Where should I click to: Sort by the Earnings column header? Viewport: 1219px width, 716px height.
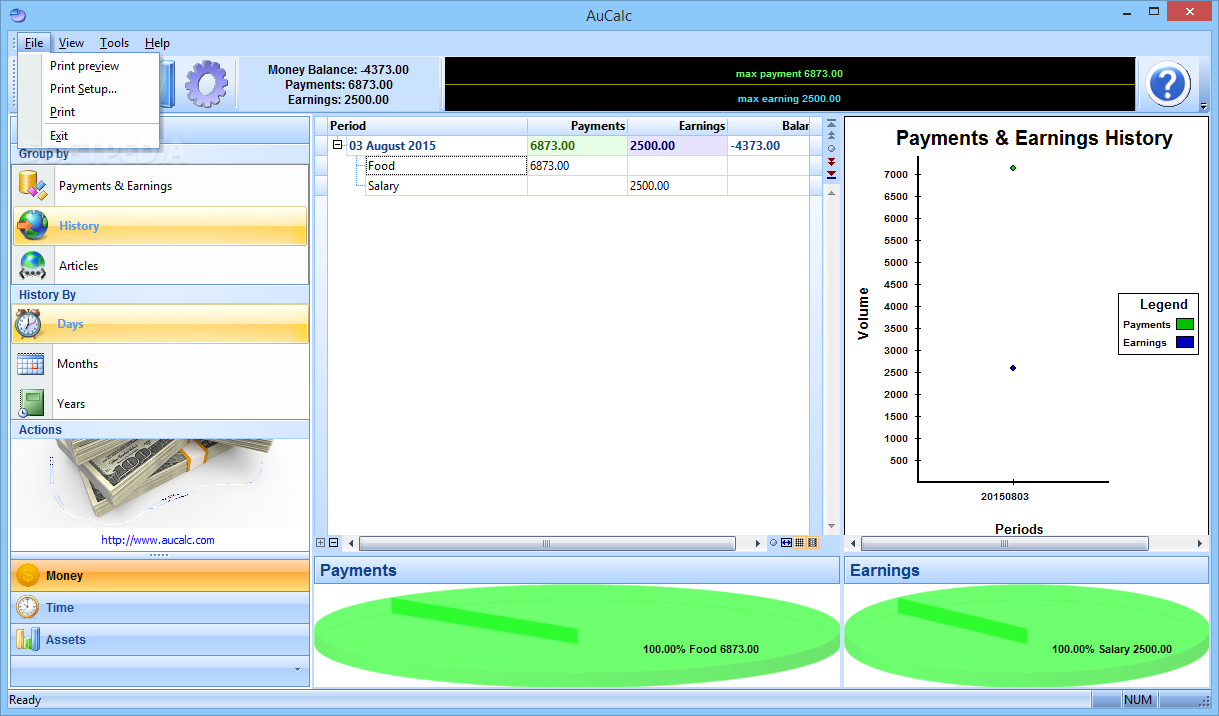point(678,126)
